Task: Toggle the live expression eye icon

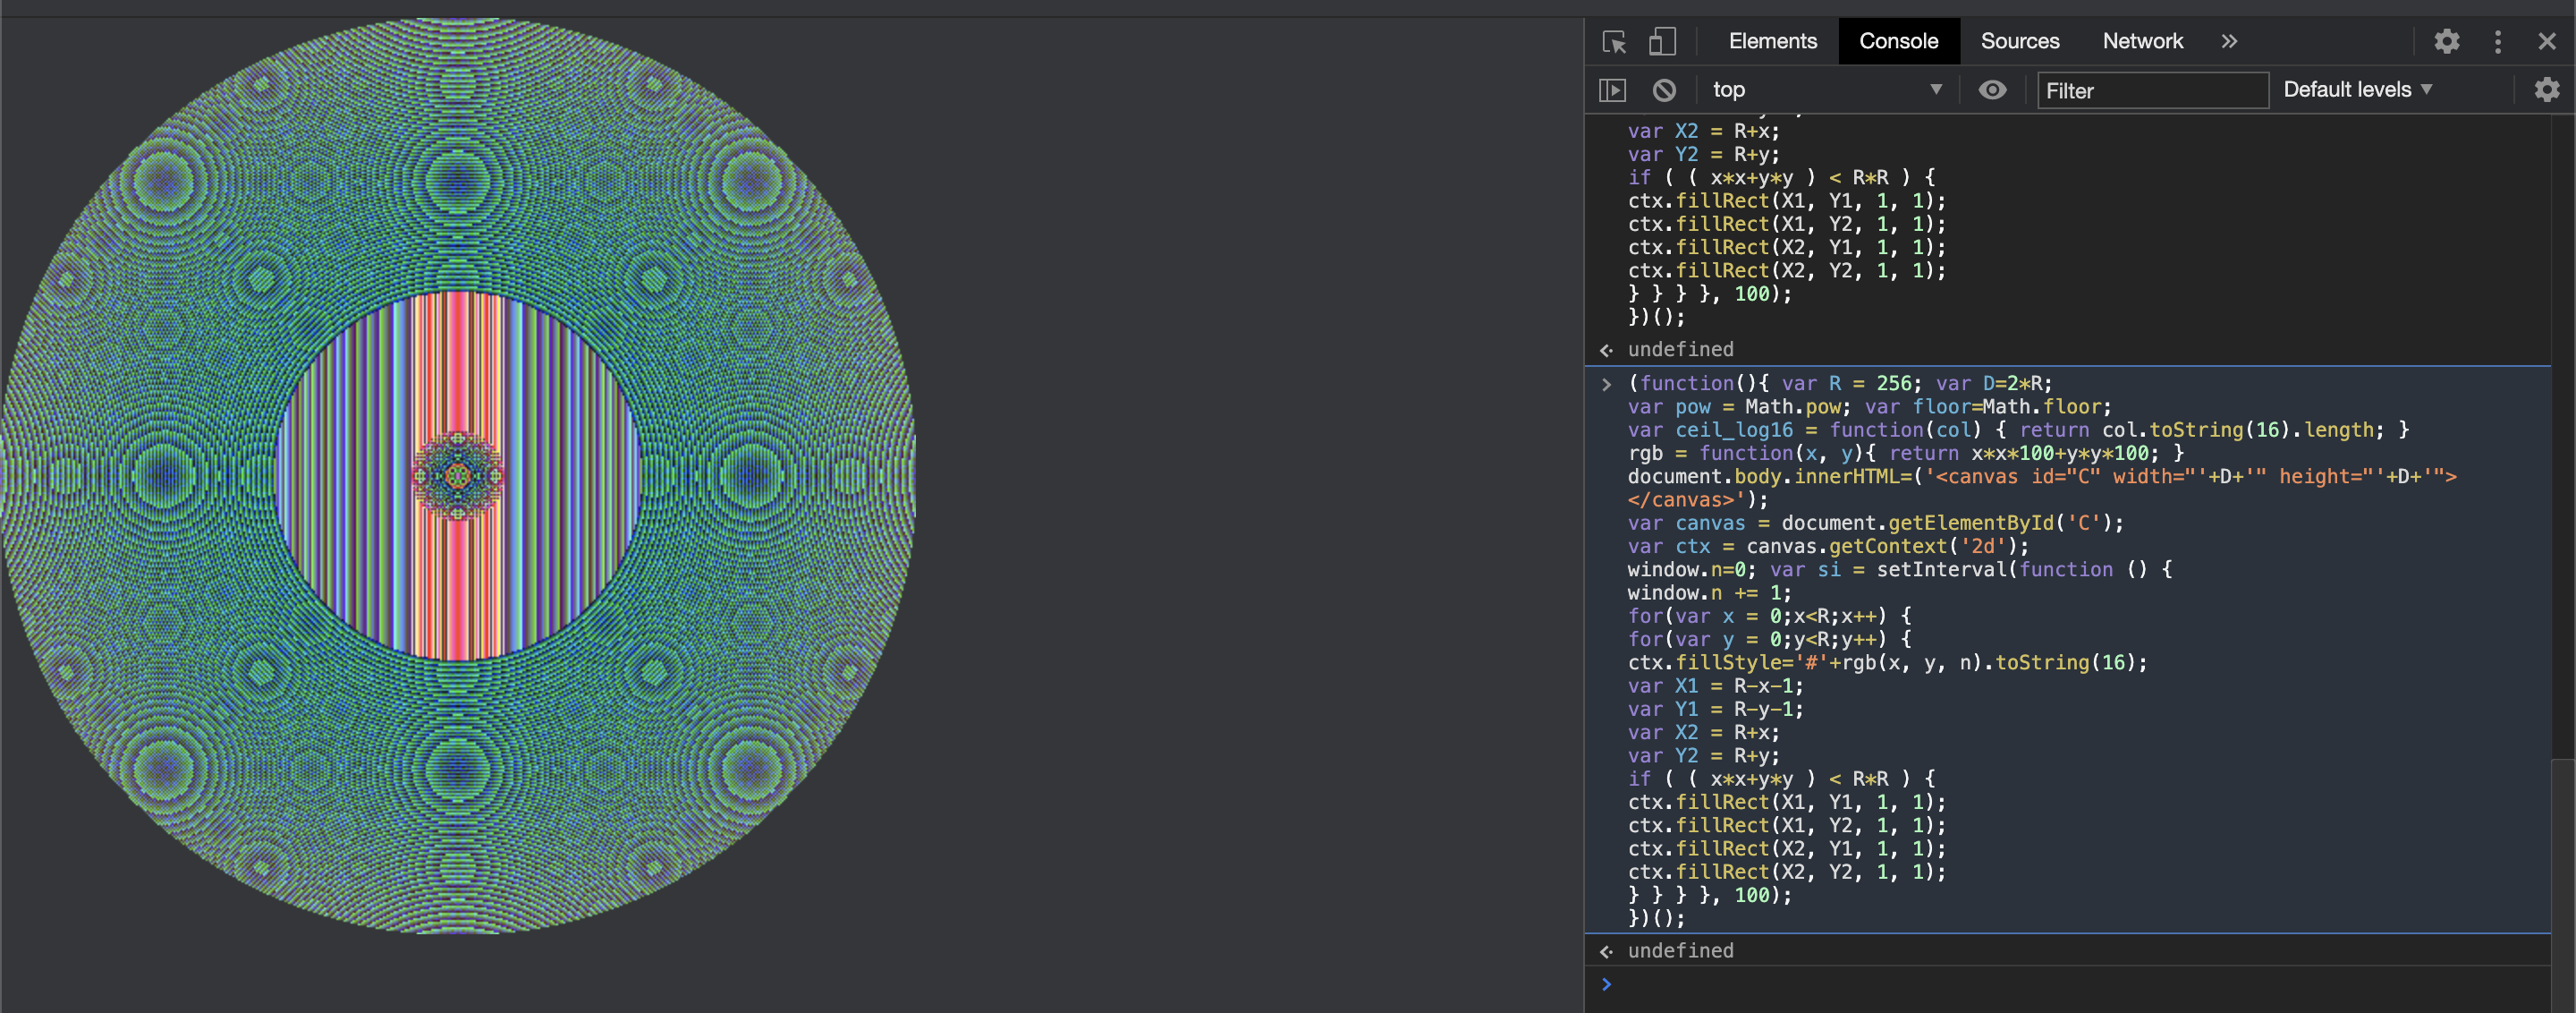Action: (1992, 90)
